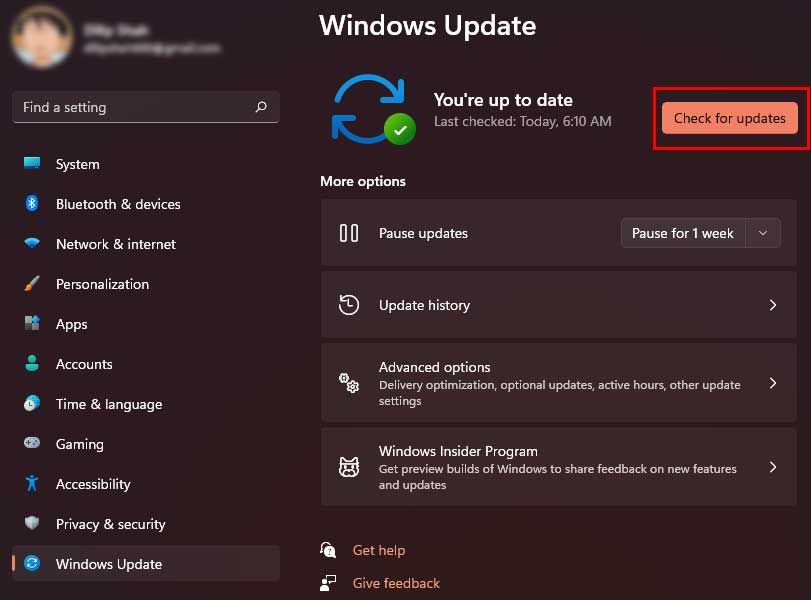Click the Give feedback icon
The image size is (811, 600).
pyautogui.click(x=328, y=583)
